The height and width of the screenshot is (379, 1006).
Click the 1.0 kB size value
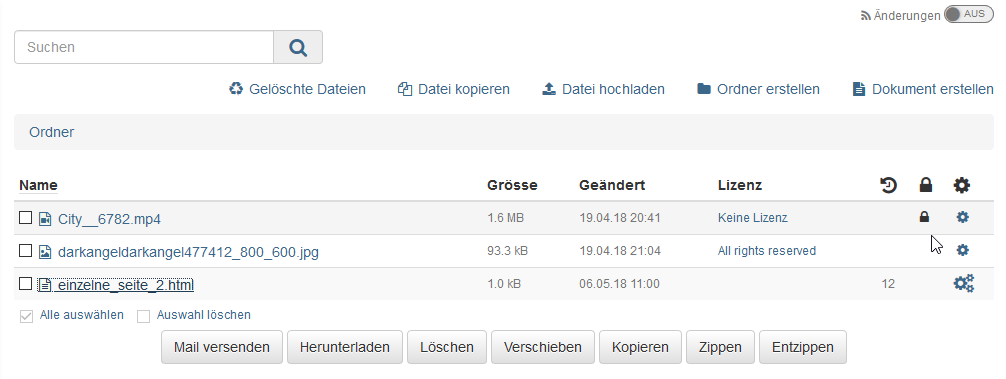pyautogui.click(x=504, y=283)
